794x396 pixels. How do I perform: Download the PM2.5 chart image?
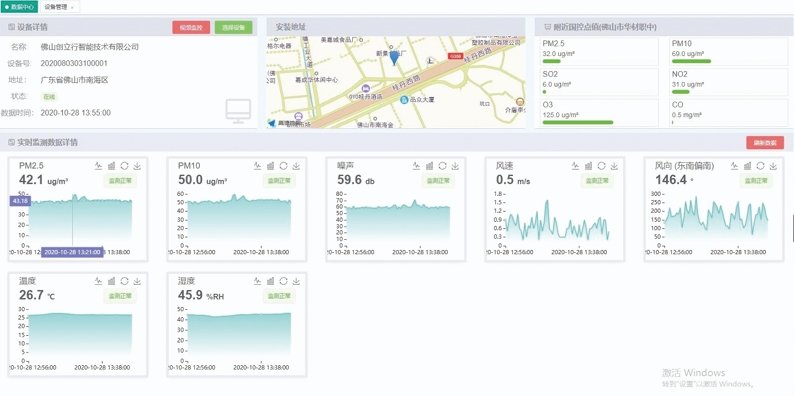(137, 166)
